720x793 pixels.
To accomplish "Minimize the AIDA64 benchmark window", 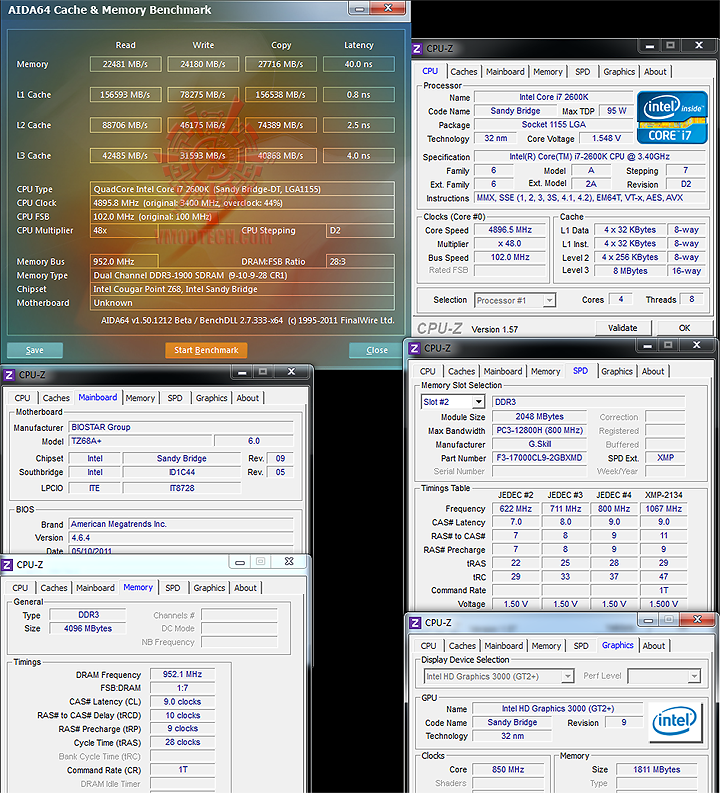I will (359, 9).
